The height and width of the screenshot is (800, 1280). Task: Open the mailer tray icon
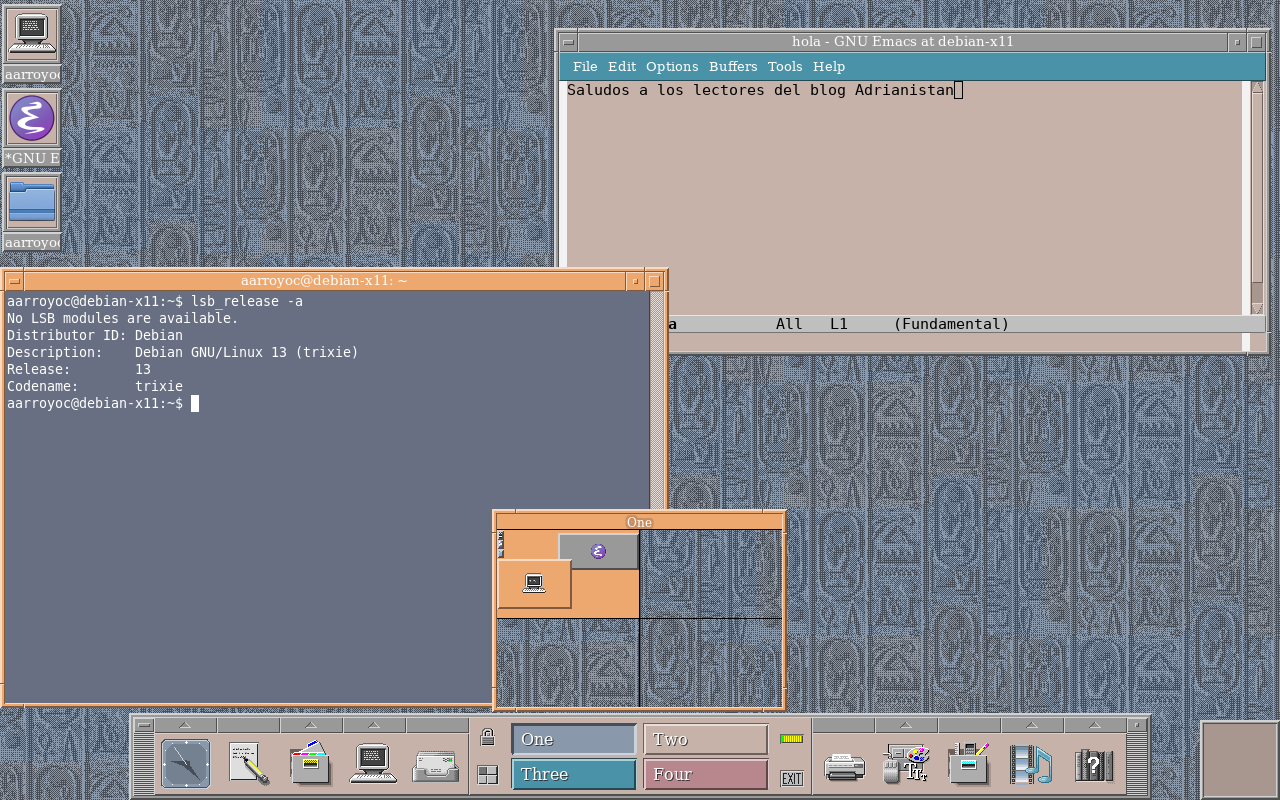(436, 765)
